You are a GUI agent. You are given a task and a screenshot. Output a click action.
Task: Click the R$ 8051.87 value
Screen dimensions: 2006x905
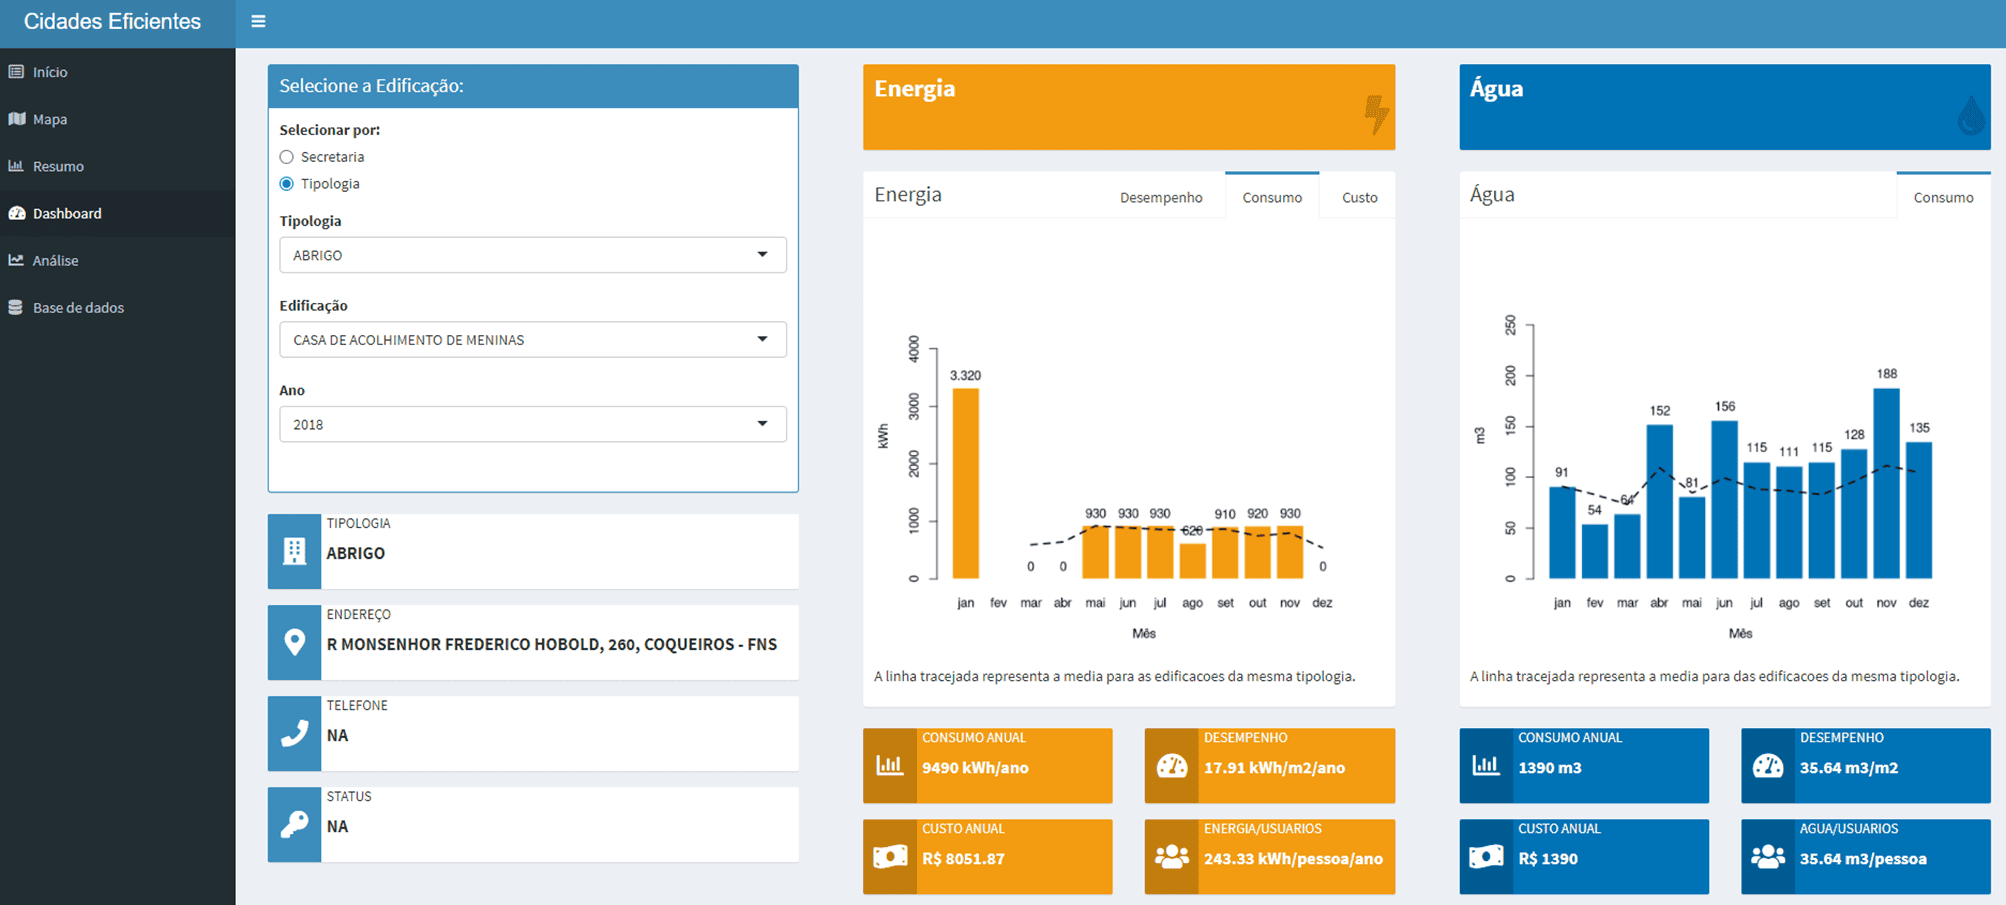click(963, 859)
